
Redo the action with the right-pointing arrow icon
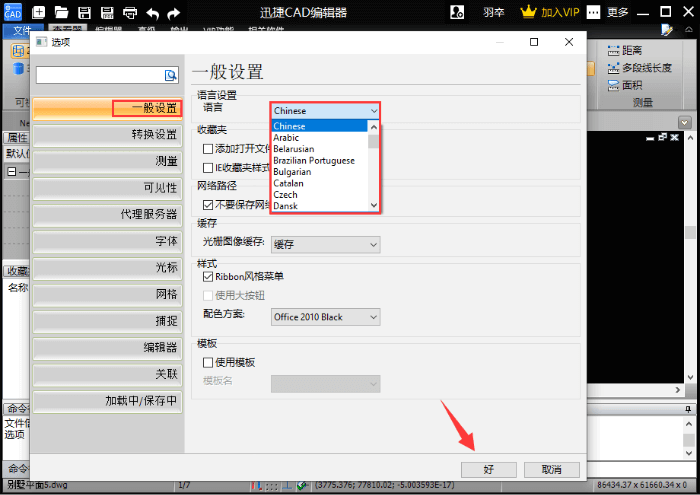tap(174, 13)
